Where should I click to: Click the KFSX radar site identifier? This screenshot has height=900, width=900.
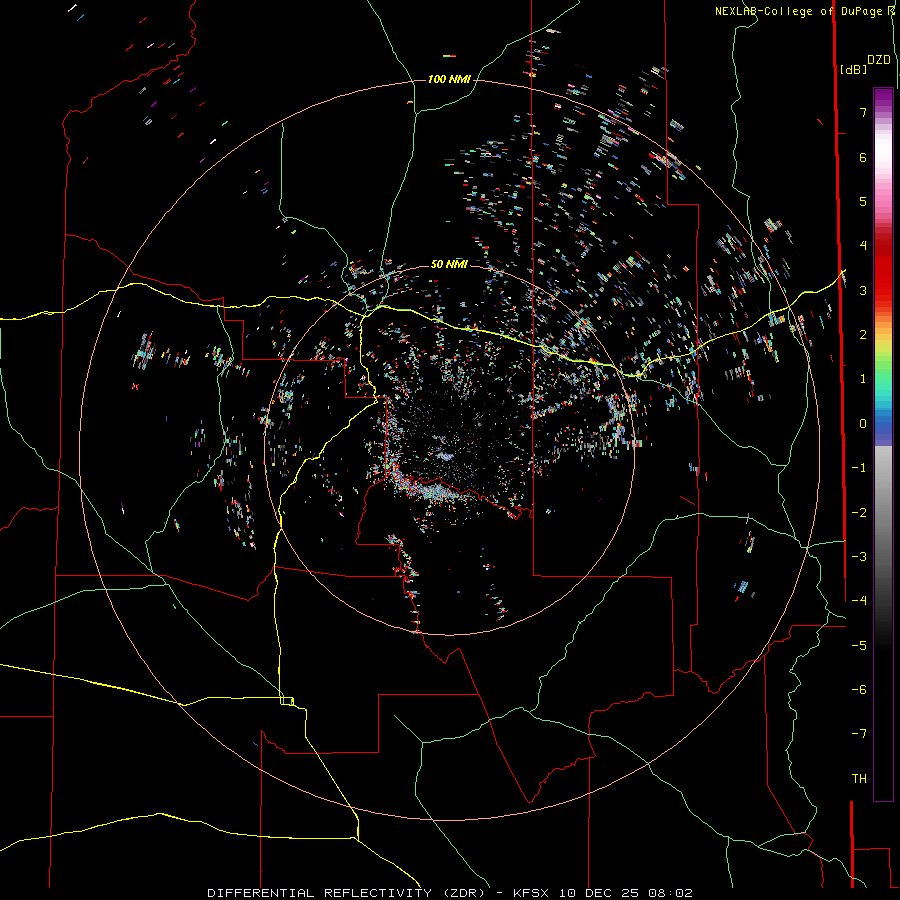(533, 893)
